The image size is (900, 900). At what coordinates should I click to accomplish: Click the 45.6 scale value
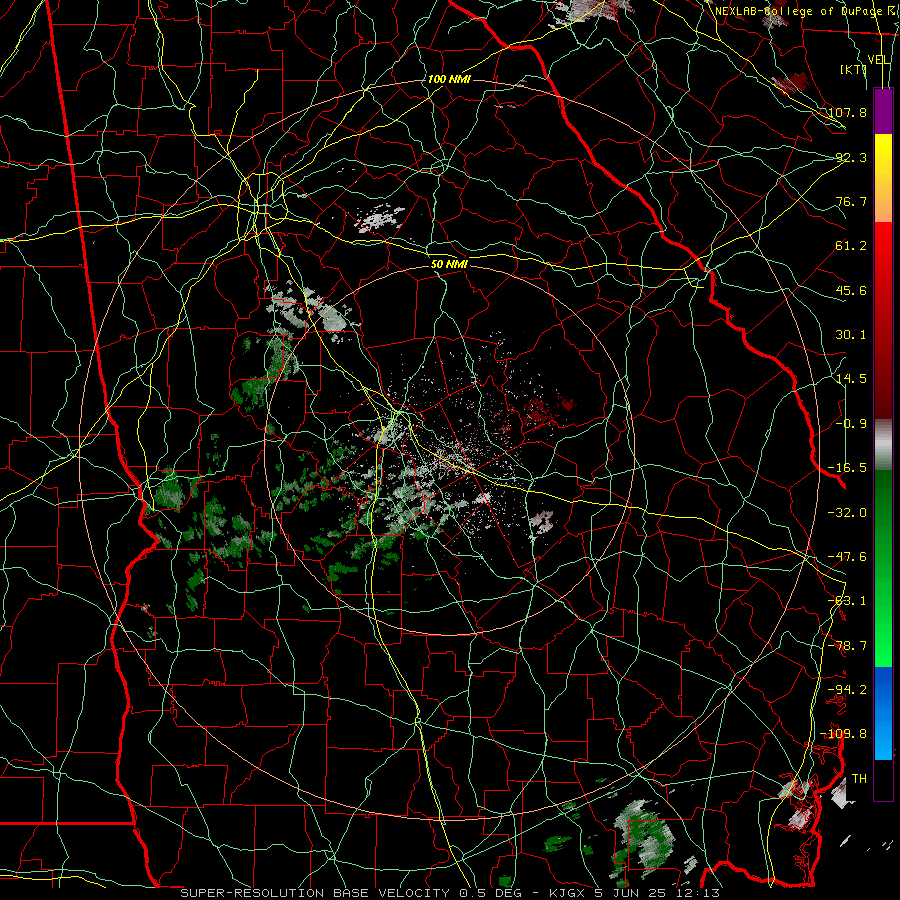tap(851, 290)
